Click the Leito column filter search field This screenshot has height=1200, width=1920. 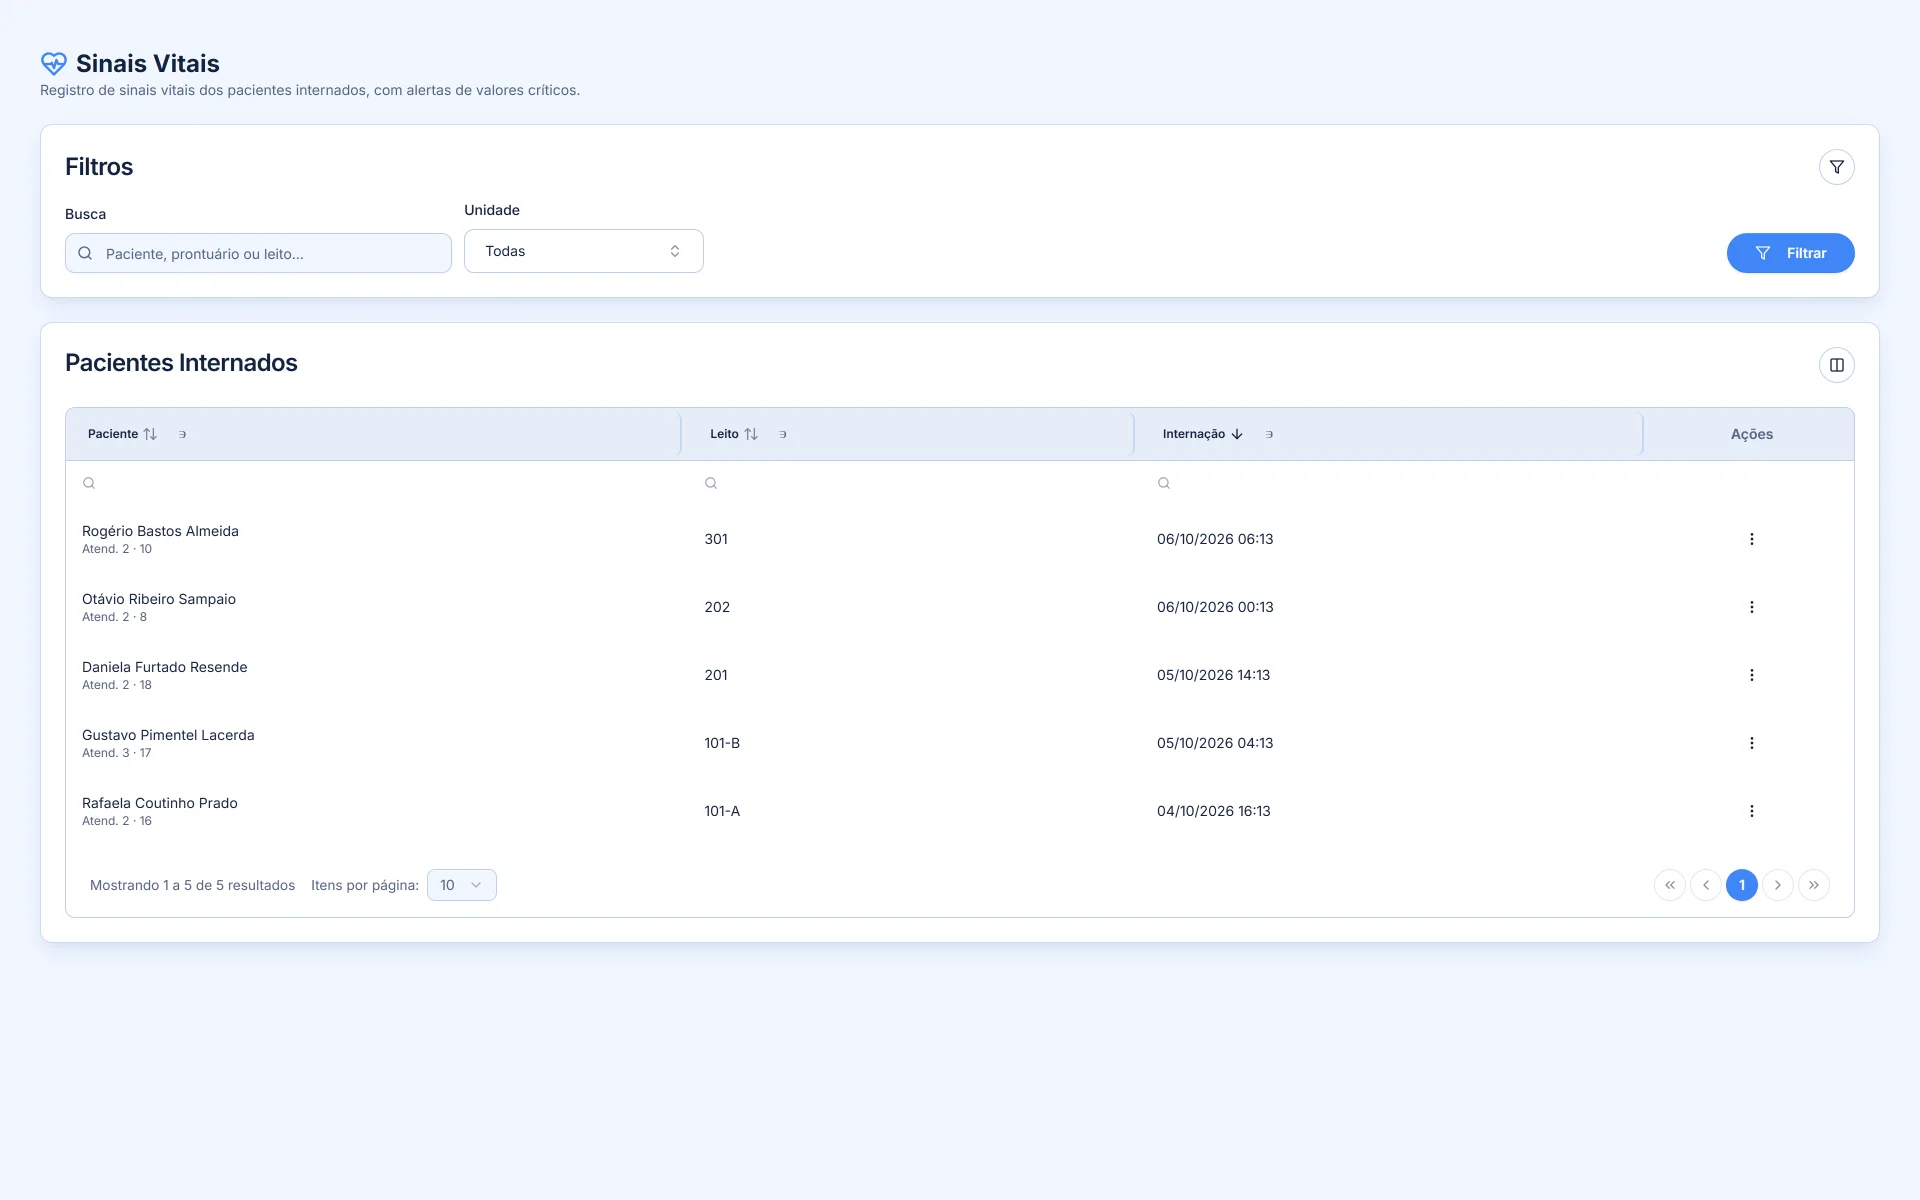tap(910, 483)
